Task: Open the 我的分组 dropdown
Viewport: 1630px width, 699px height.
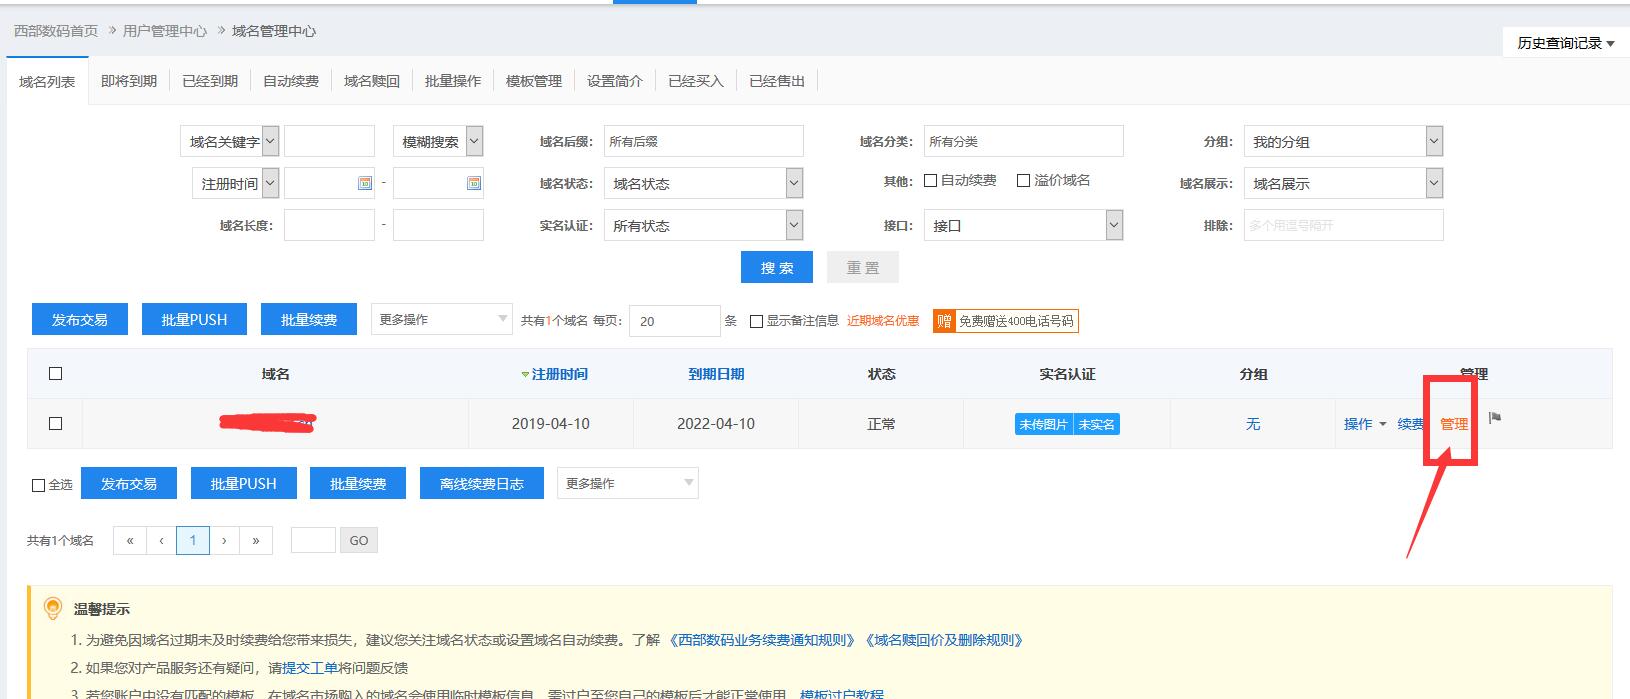Action: (x=1343, y=141)
